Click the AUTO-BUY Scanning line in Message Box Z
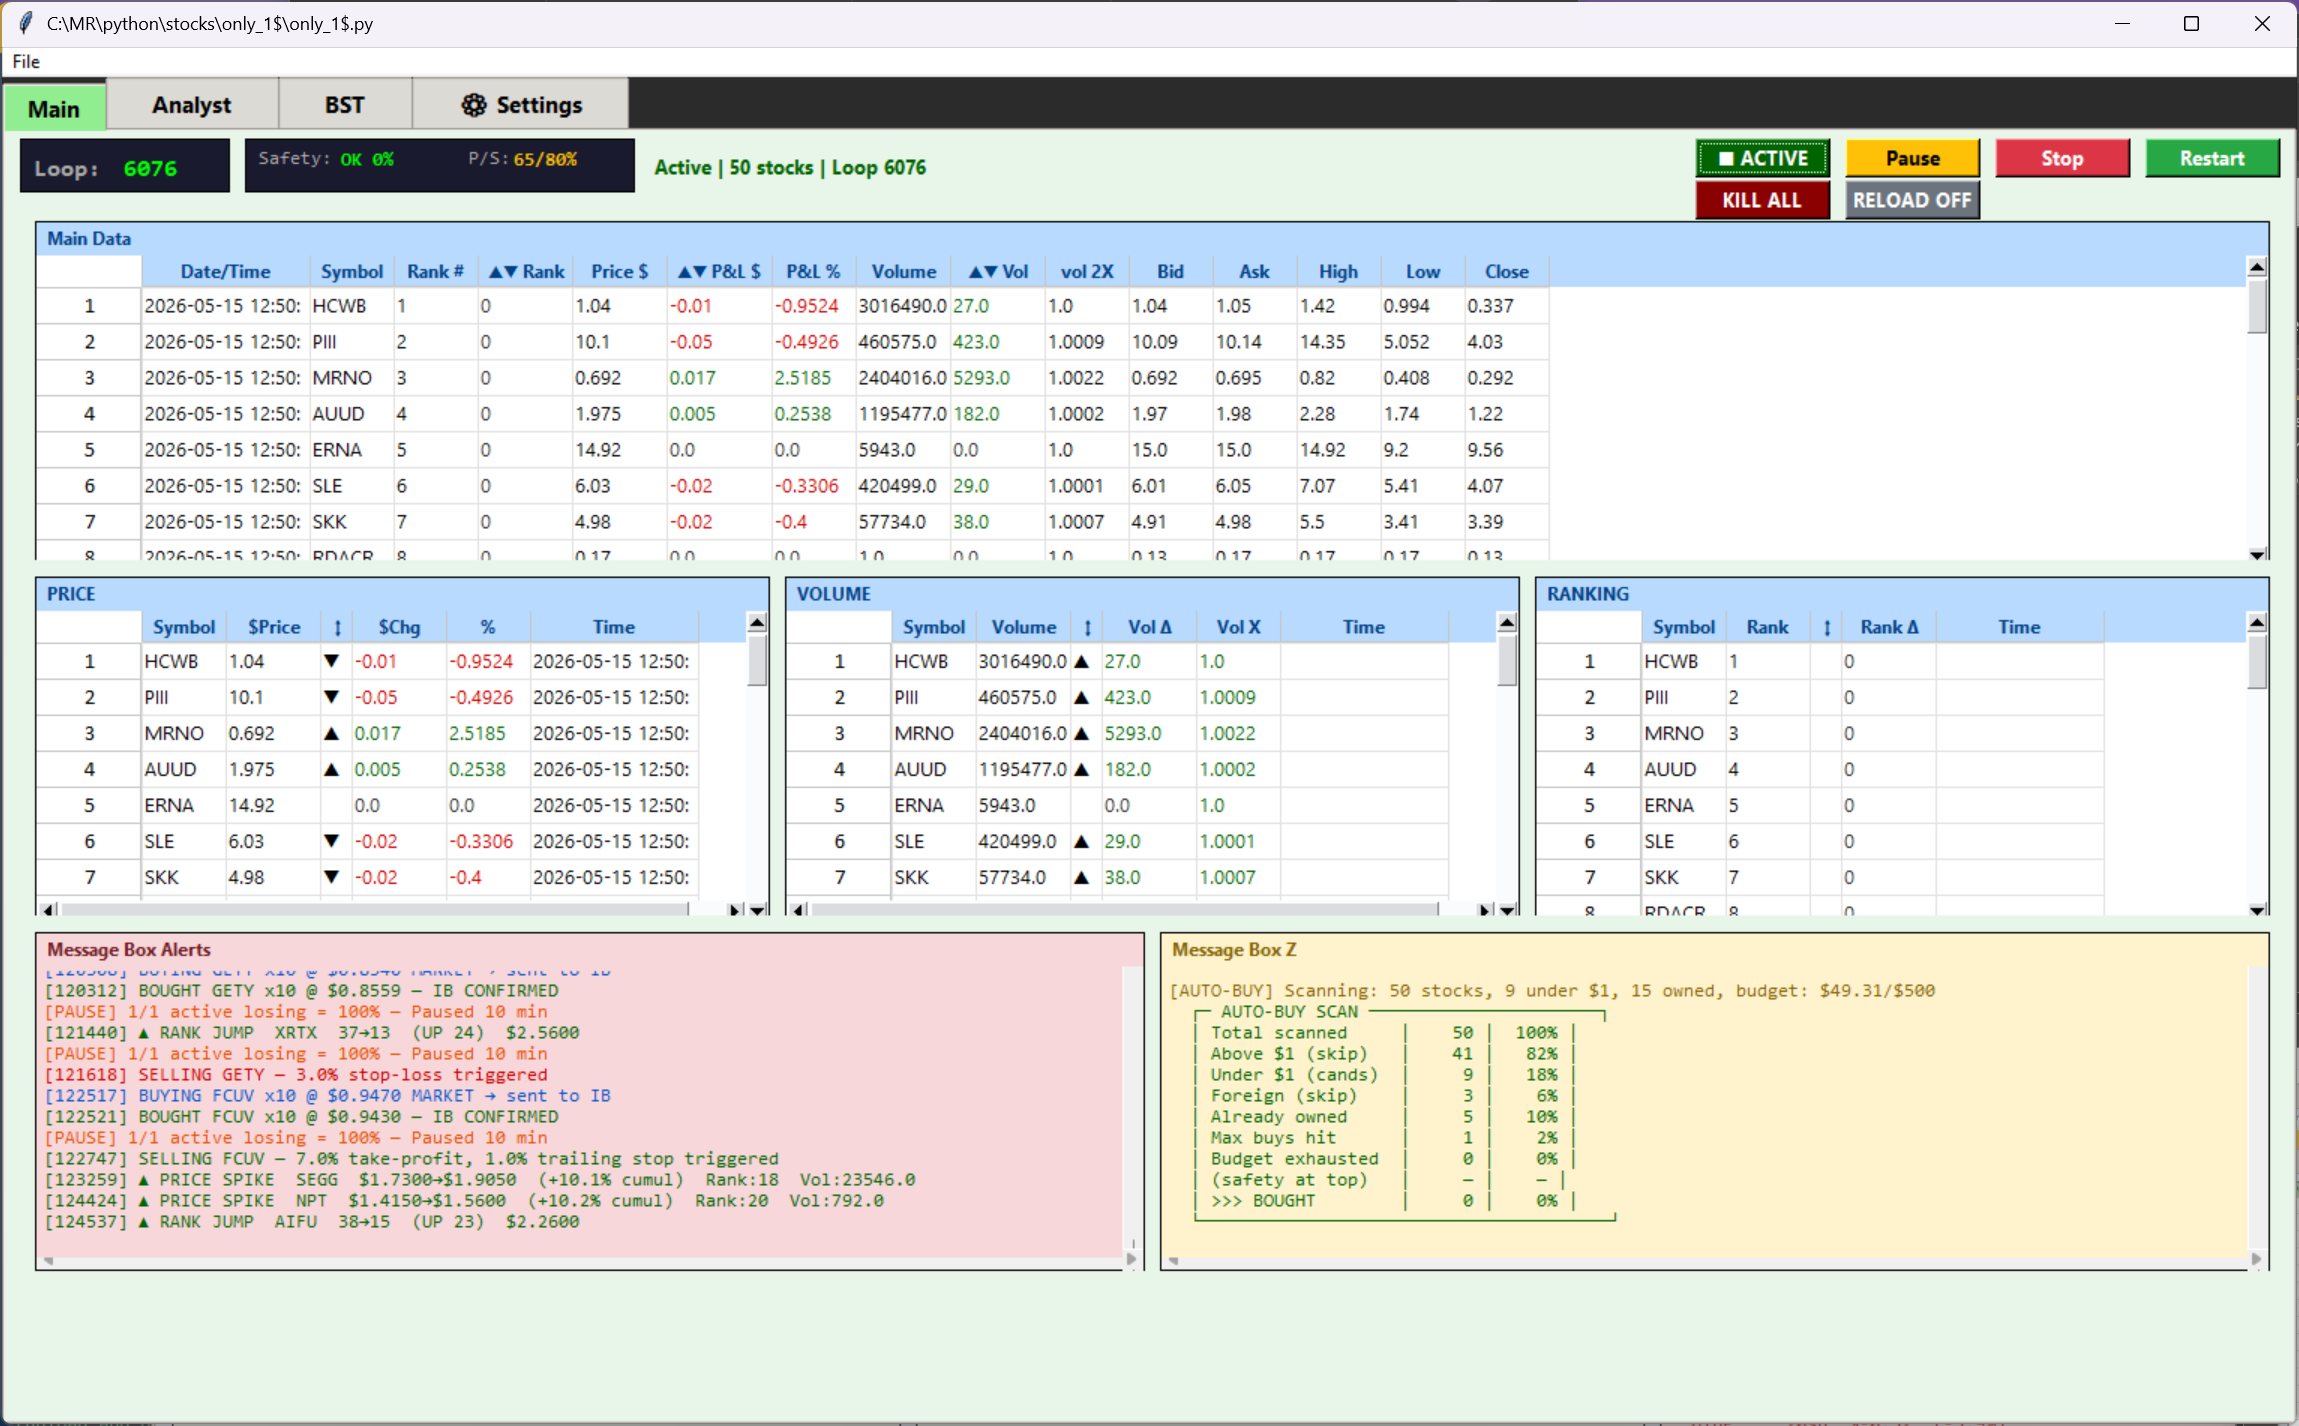The width and height of the screenshot is (2299, 1426). pos(1552,990)
